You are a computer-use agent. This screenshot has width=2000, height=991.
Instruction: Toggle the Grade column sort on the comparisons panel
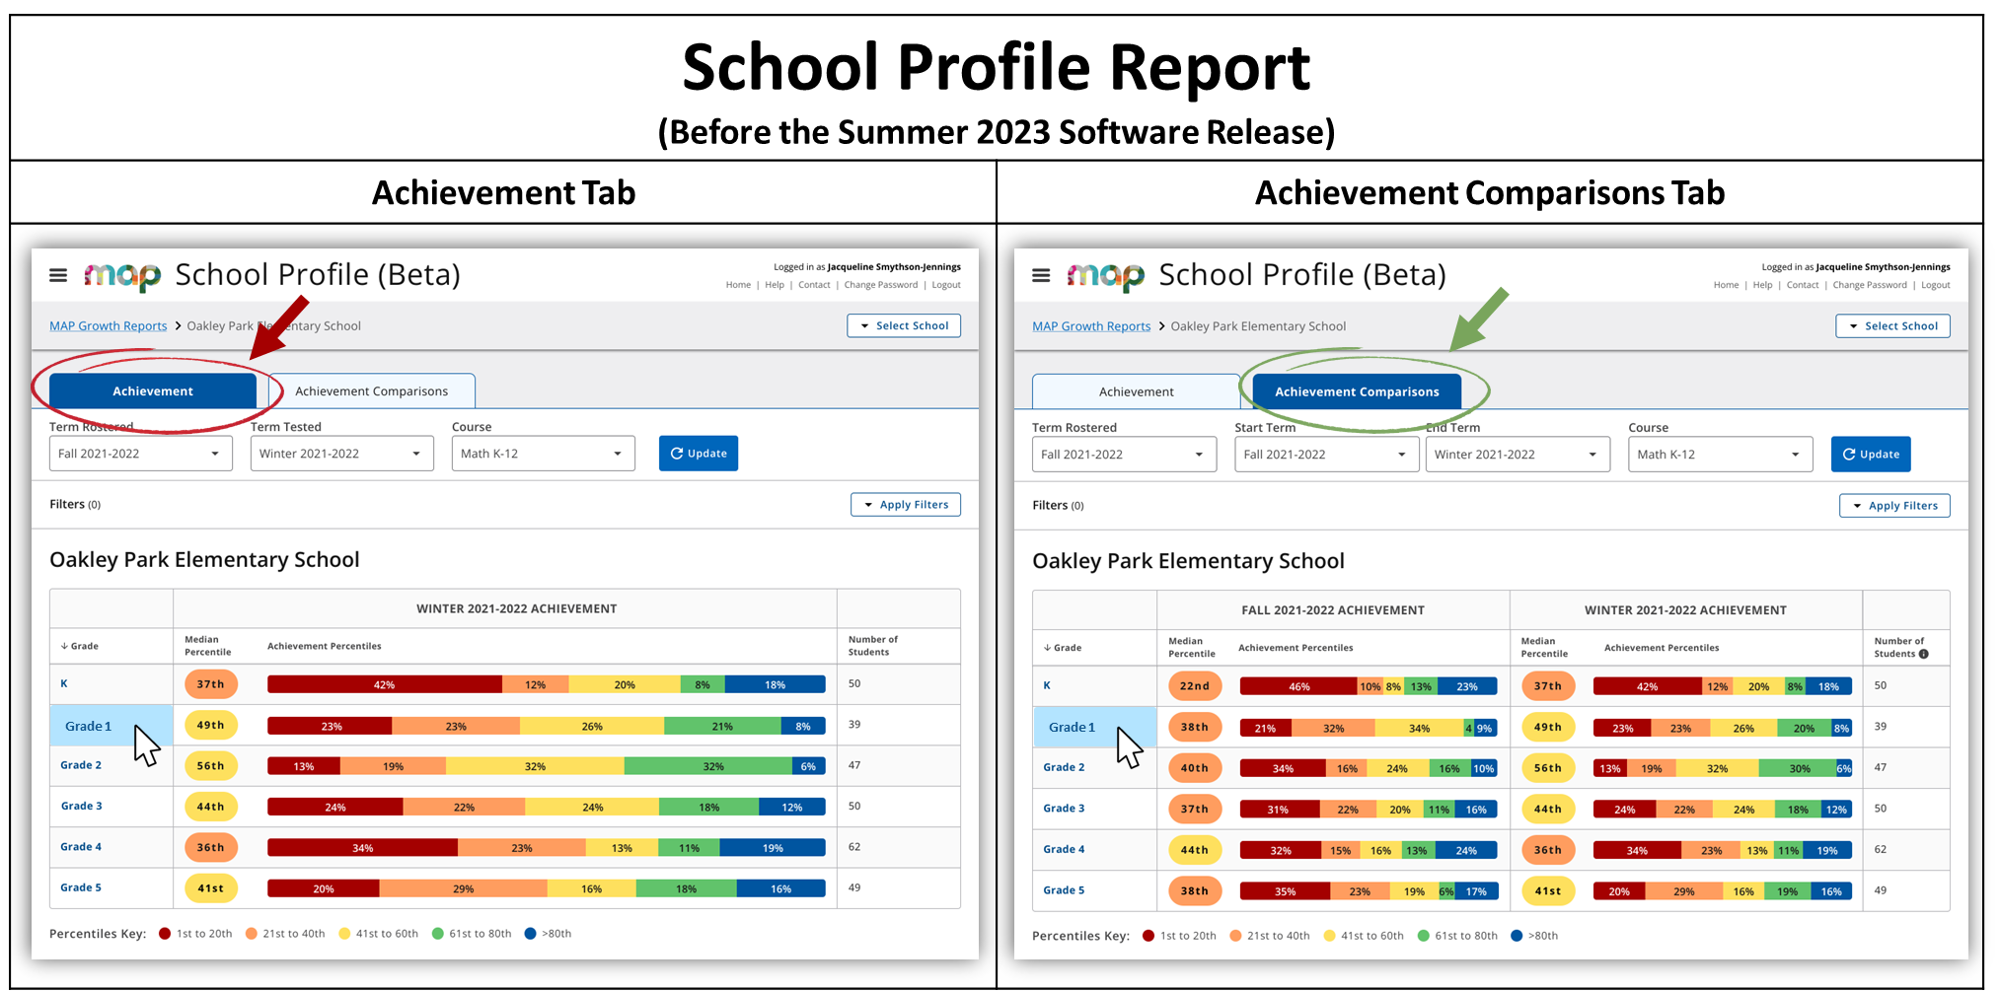pos(1061,647)
